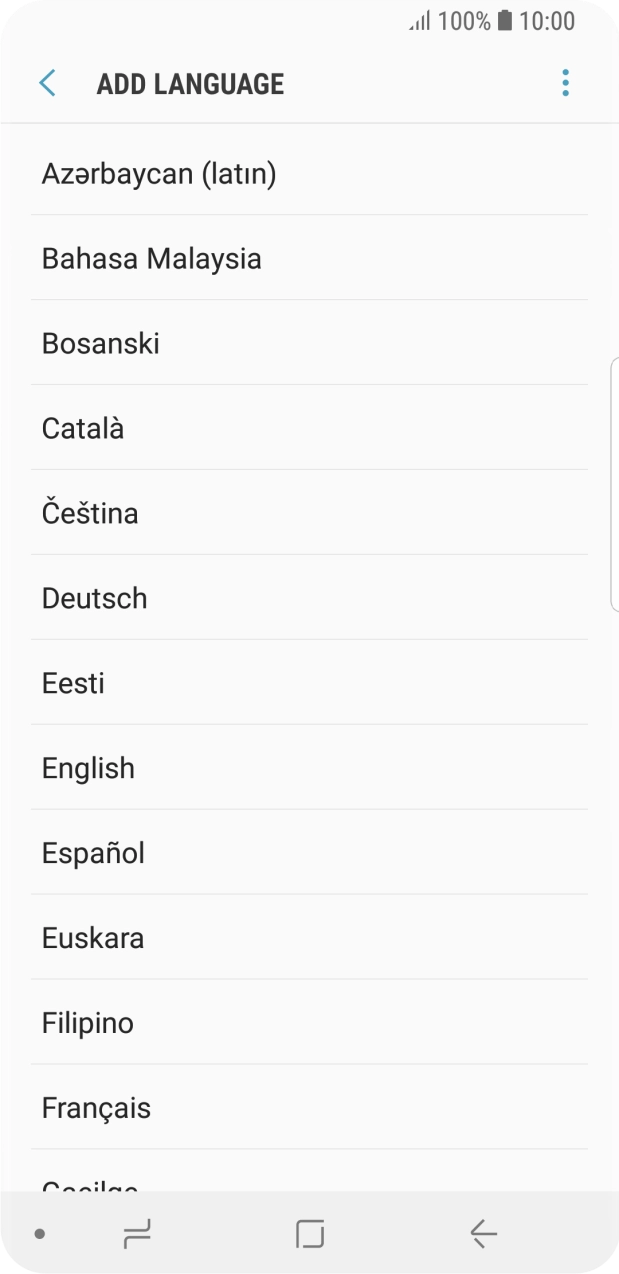Open the three-dot overflow menu
This screenshot has height=1274, width=619.
(x=565, y=83)
